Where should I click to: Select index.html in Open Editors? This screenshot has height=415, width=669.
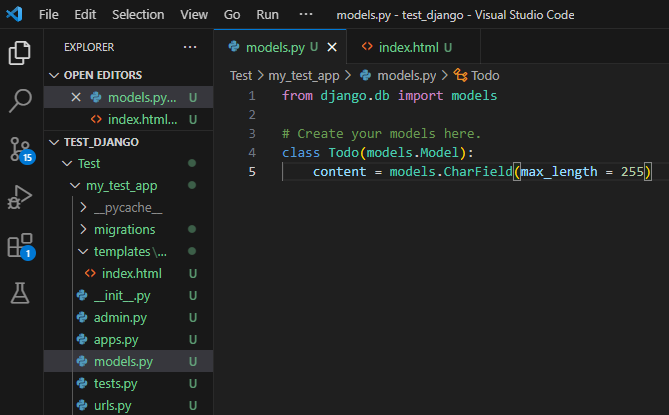click(x=128, y=119)
